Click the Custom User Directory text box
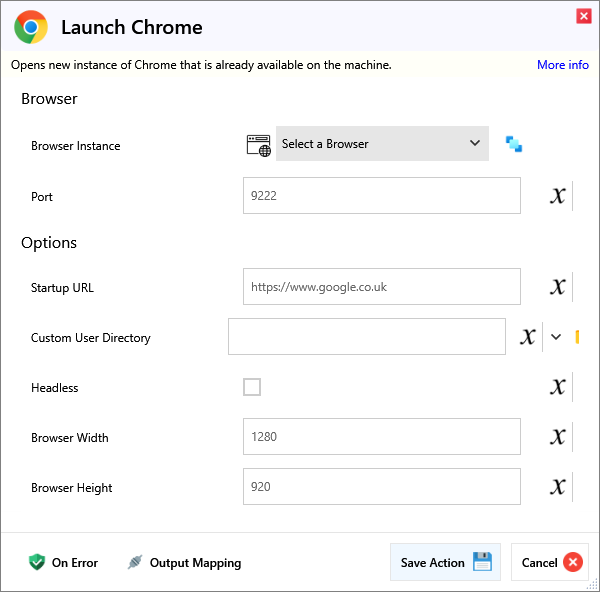 click(366, 337)
